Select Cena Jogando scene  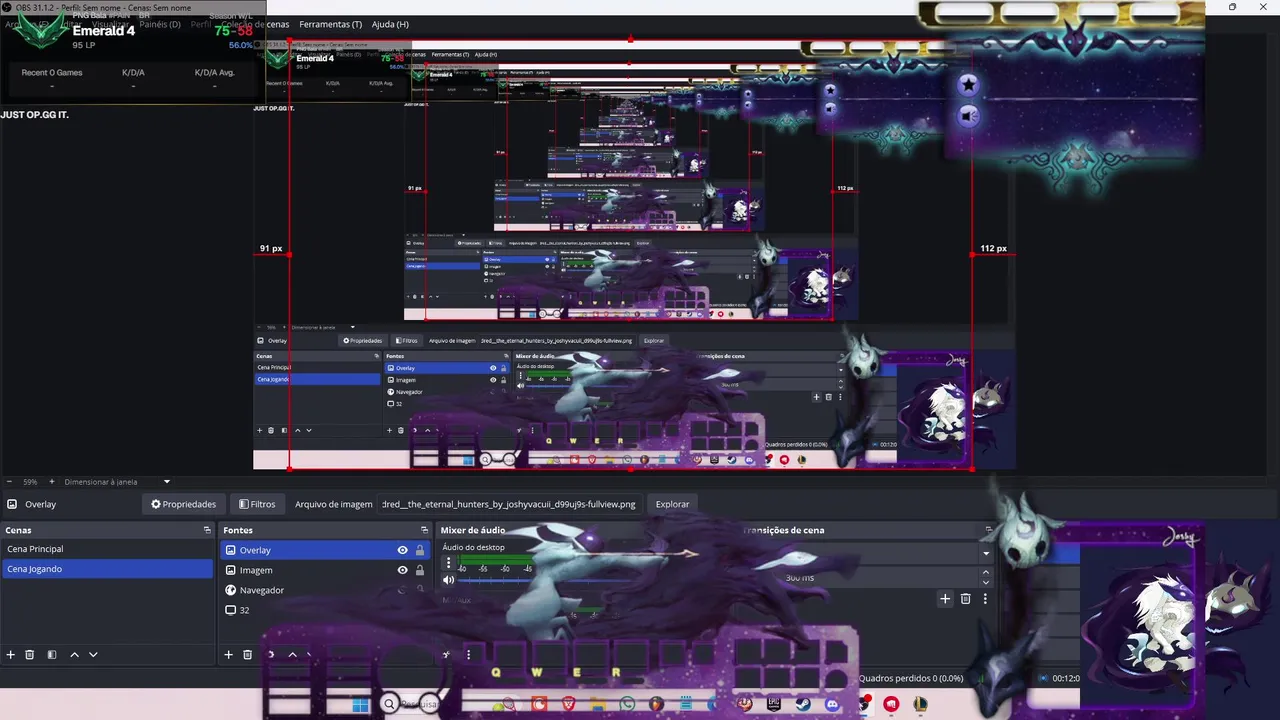(x=106, y=569)
